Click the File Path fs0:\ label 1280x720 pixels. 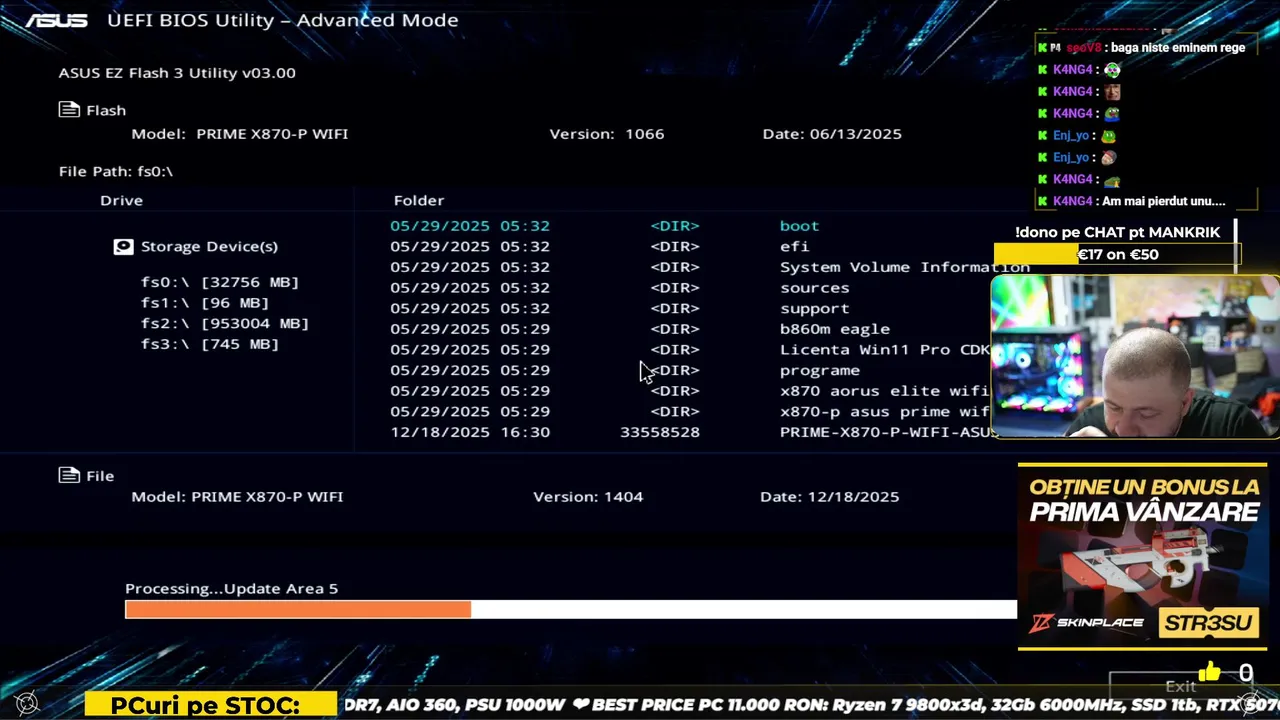point(116,171)
